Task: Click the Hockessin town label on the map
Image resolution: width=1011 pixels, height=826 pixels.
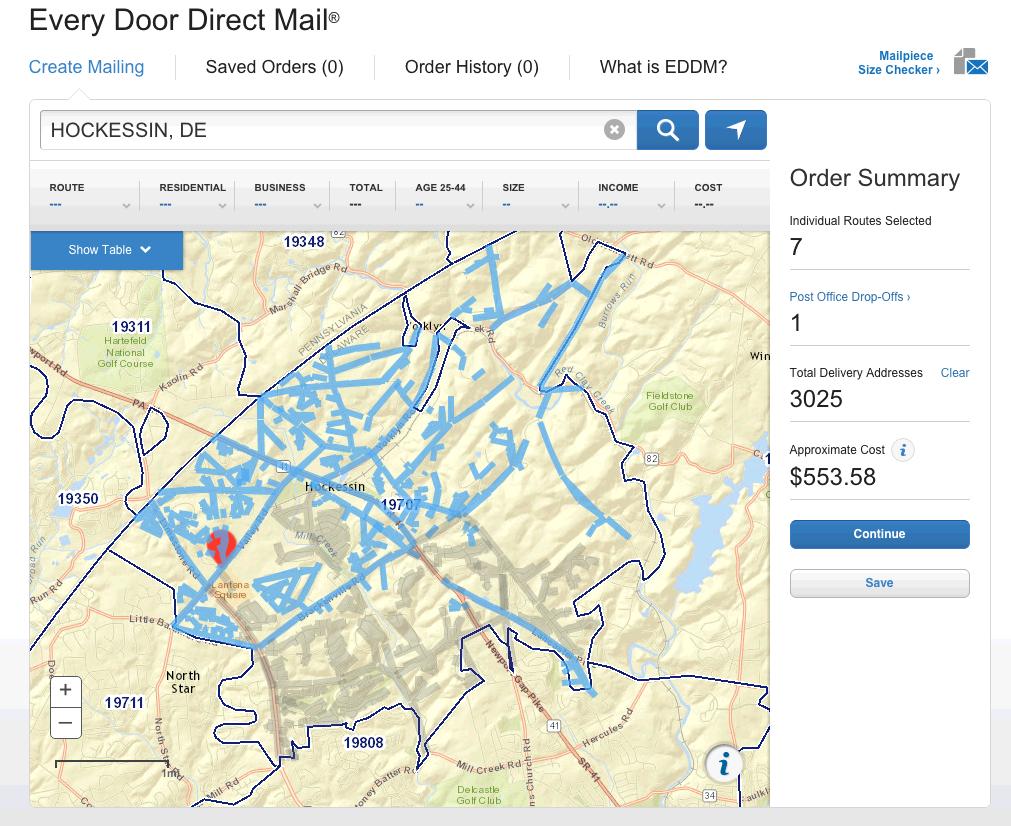Action: [335, 486]
